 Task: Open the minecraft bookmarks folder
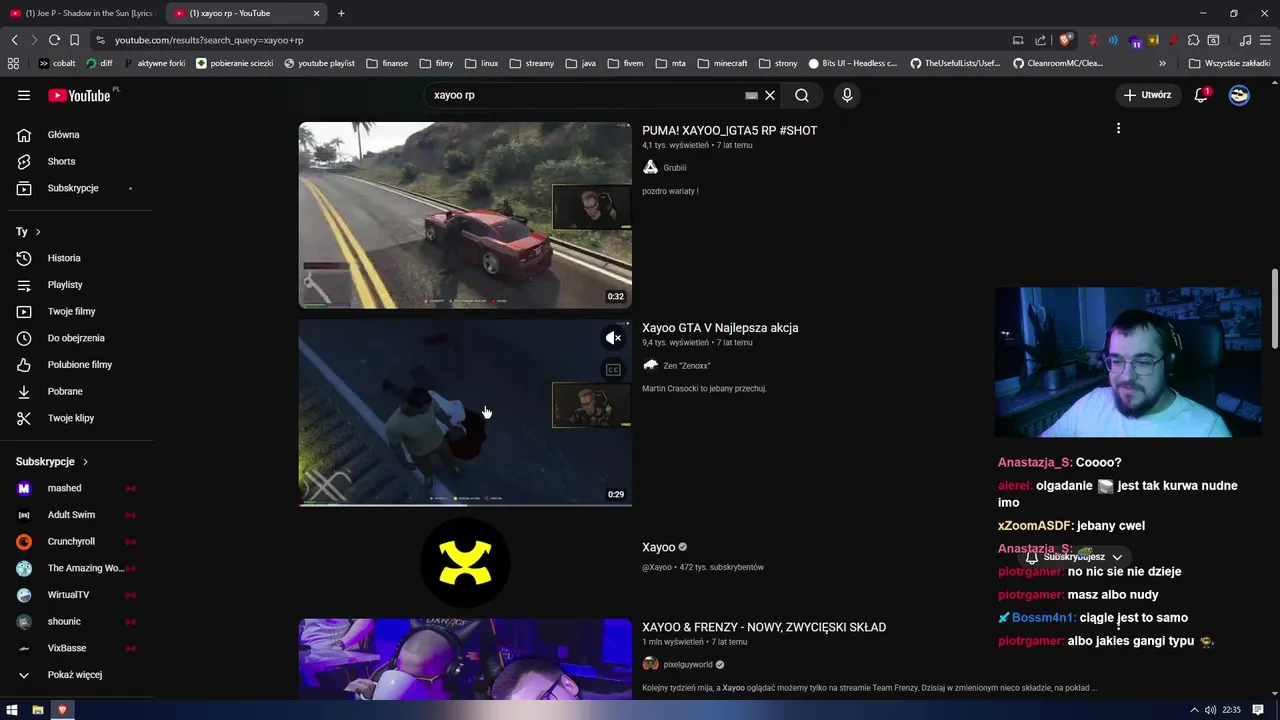click(722, 63)
